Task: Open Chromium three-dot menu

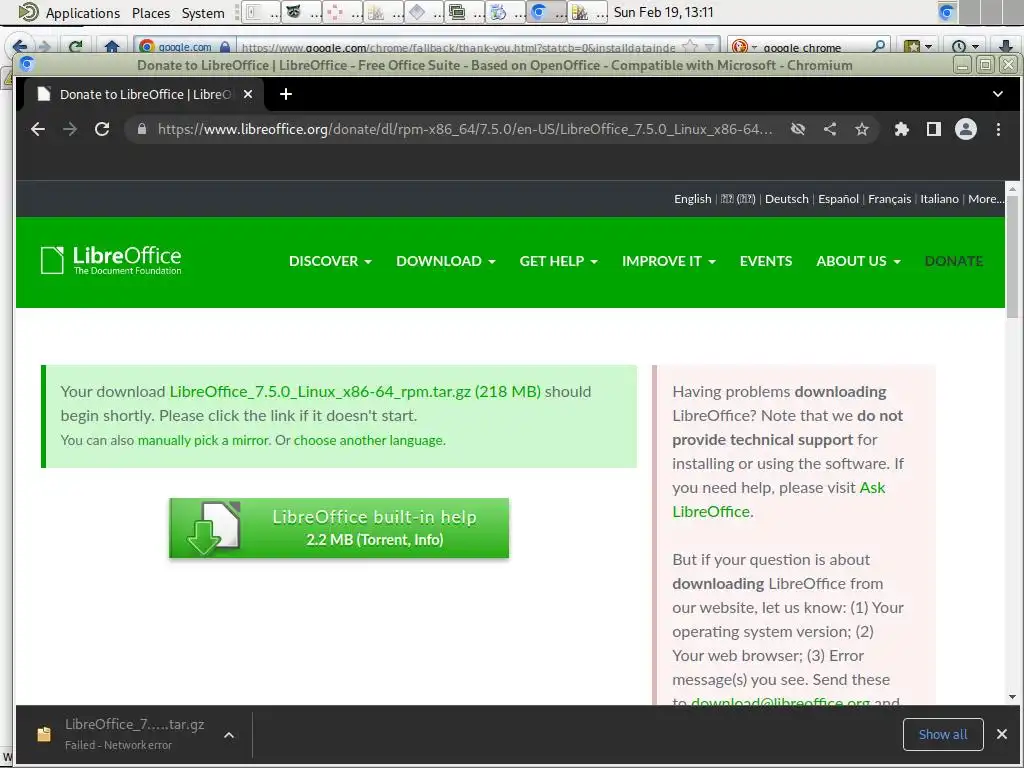Action: 998,129
